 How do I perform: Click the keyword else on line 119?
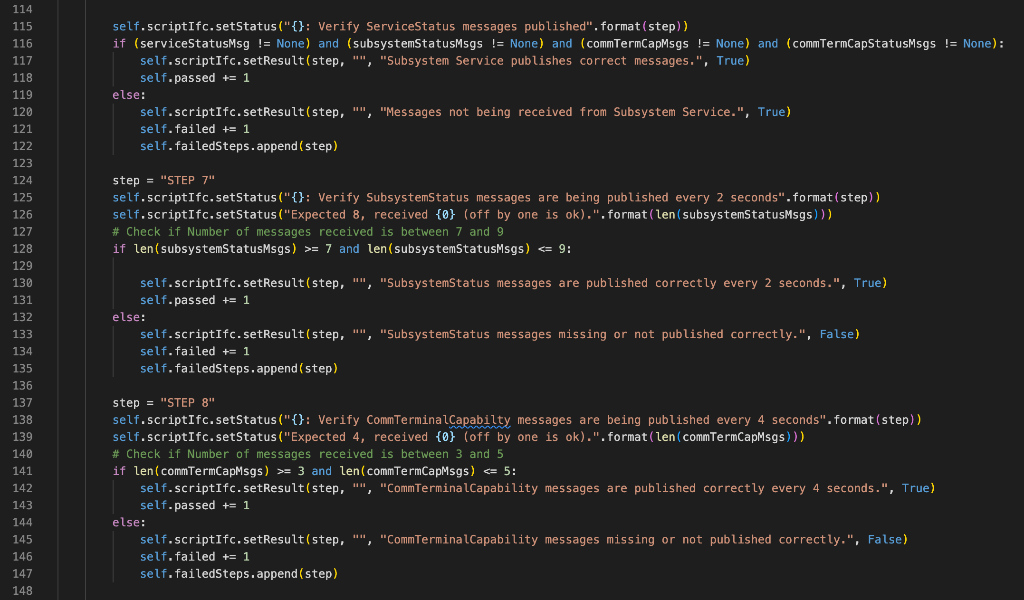(x=124, y=94)
